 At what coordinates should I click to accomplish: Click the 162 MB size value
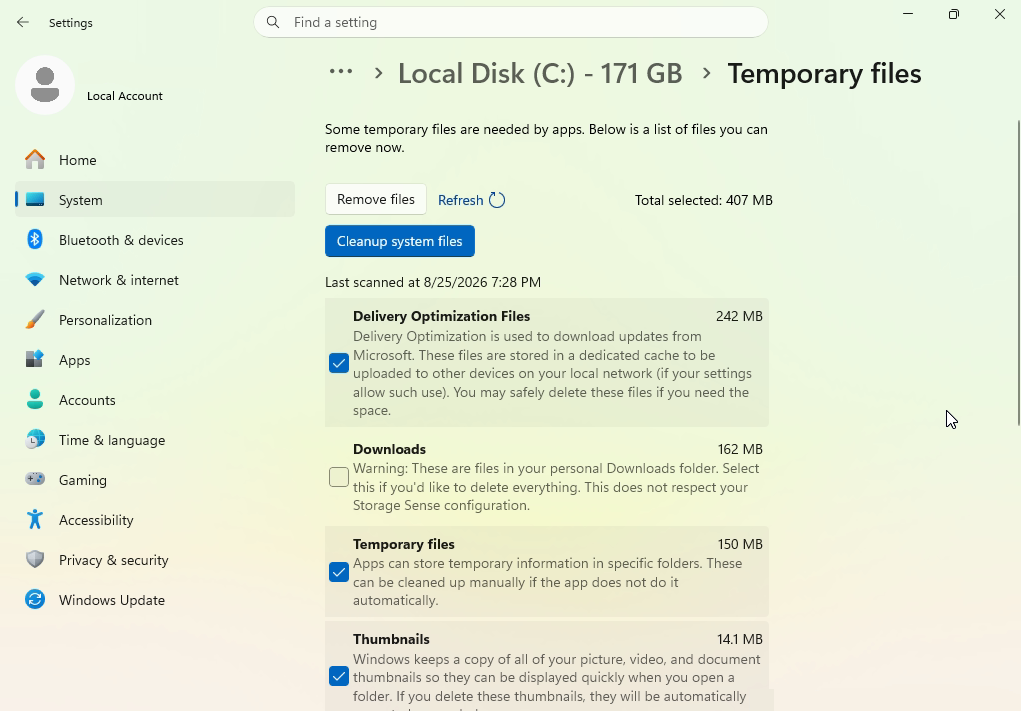pyautogui.click(x=740, y=449)
